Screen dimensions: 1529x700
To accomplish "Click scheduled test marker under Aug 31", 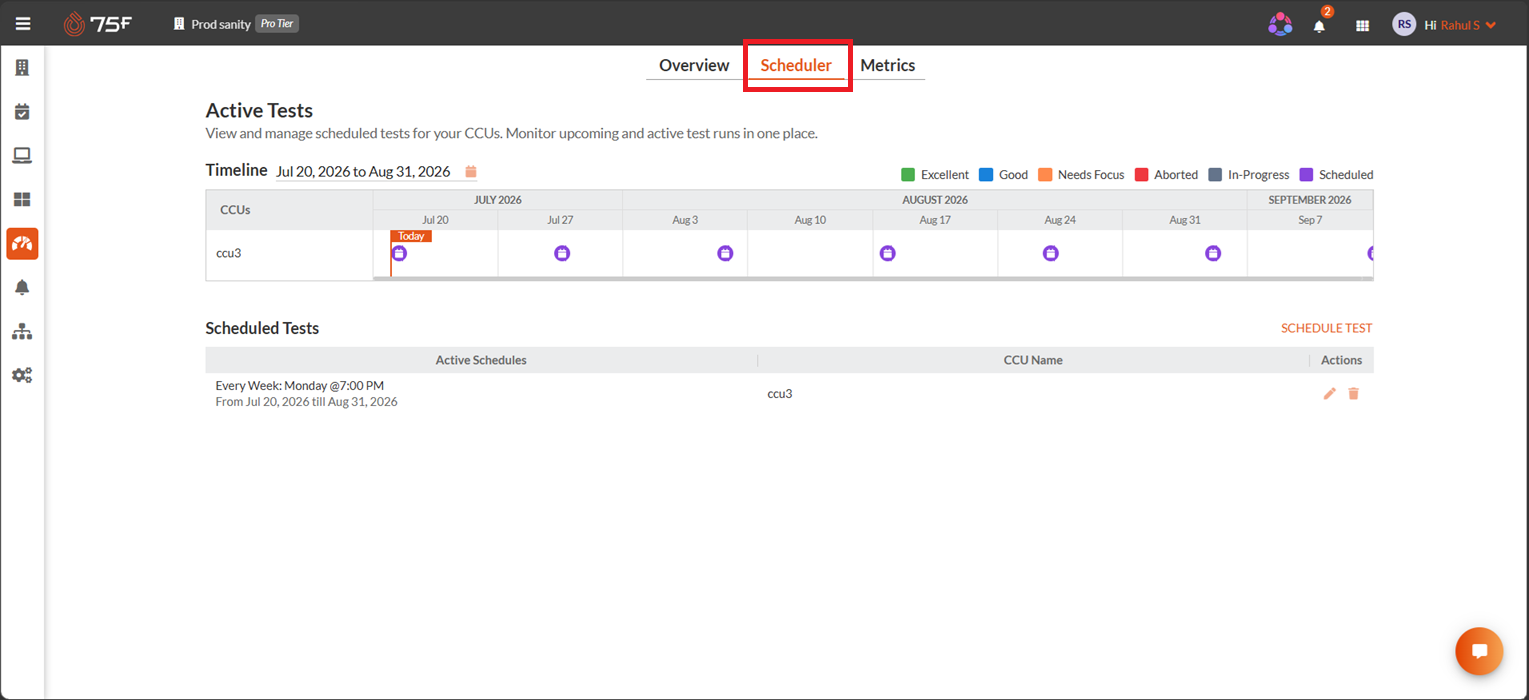I will click(x=1213, y=254).
